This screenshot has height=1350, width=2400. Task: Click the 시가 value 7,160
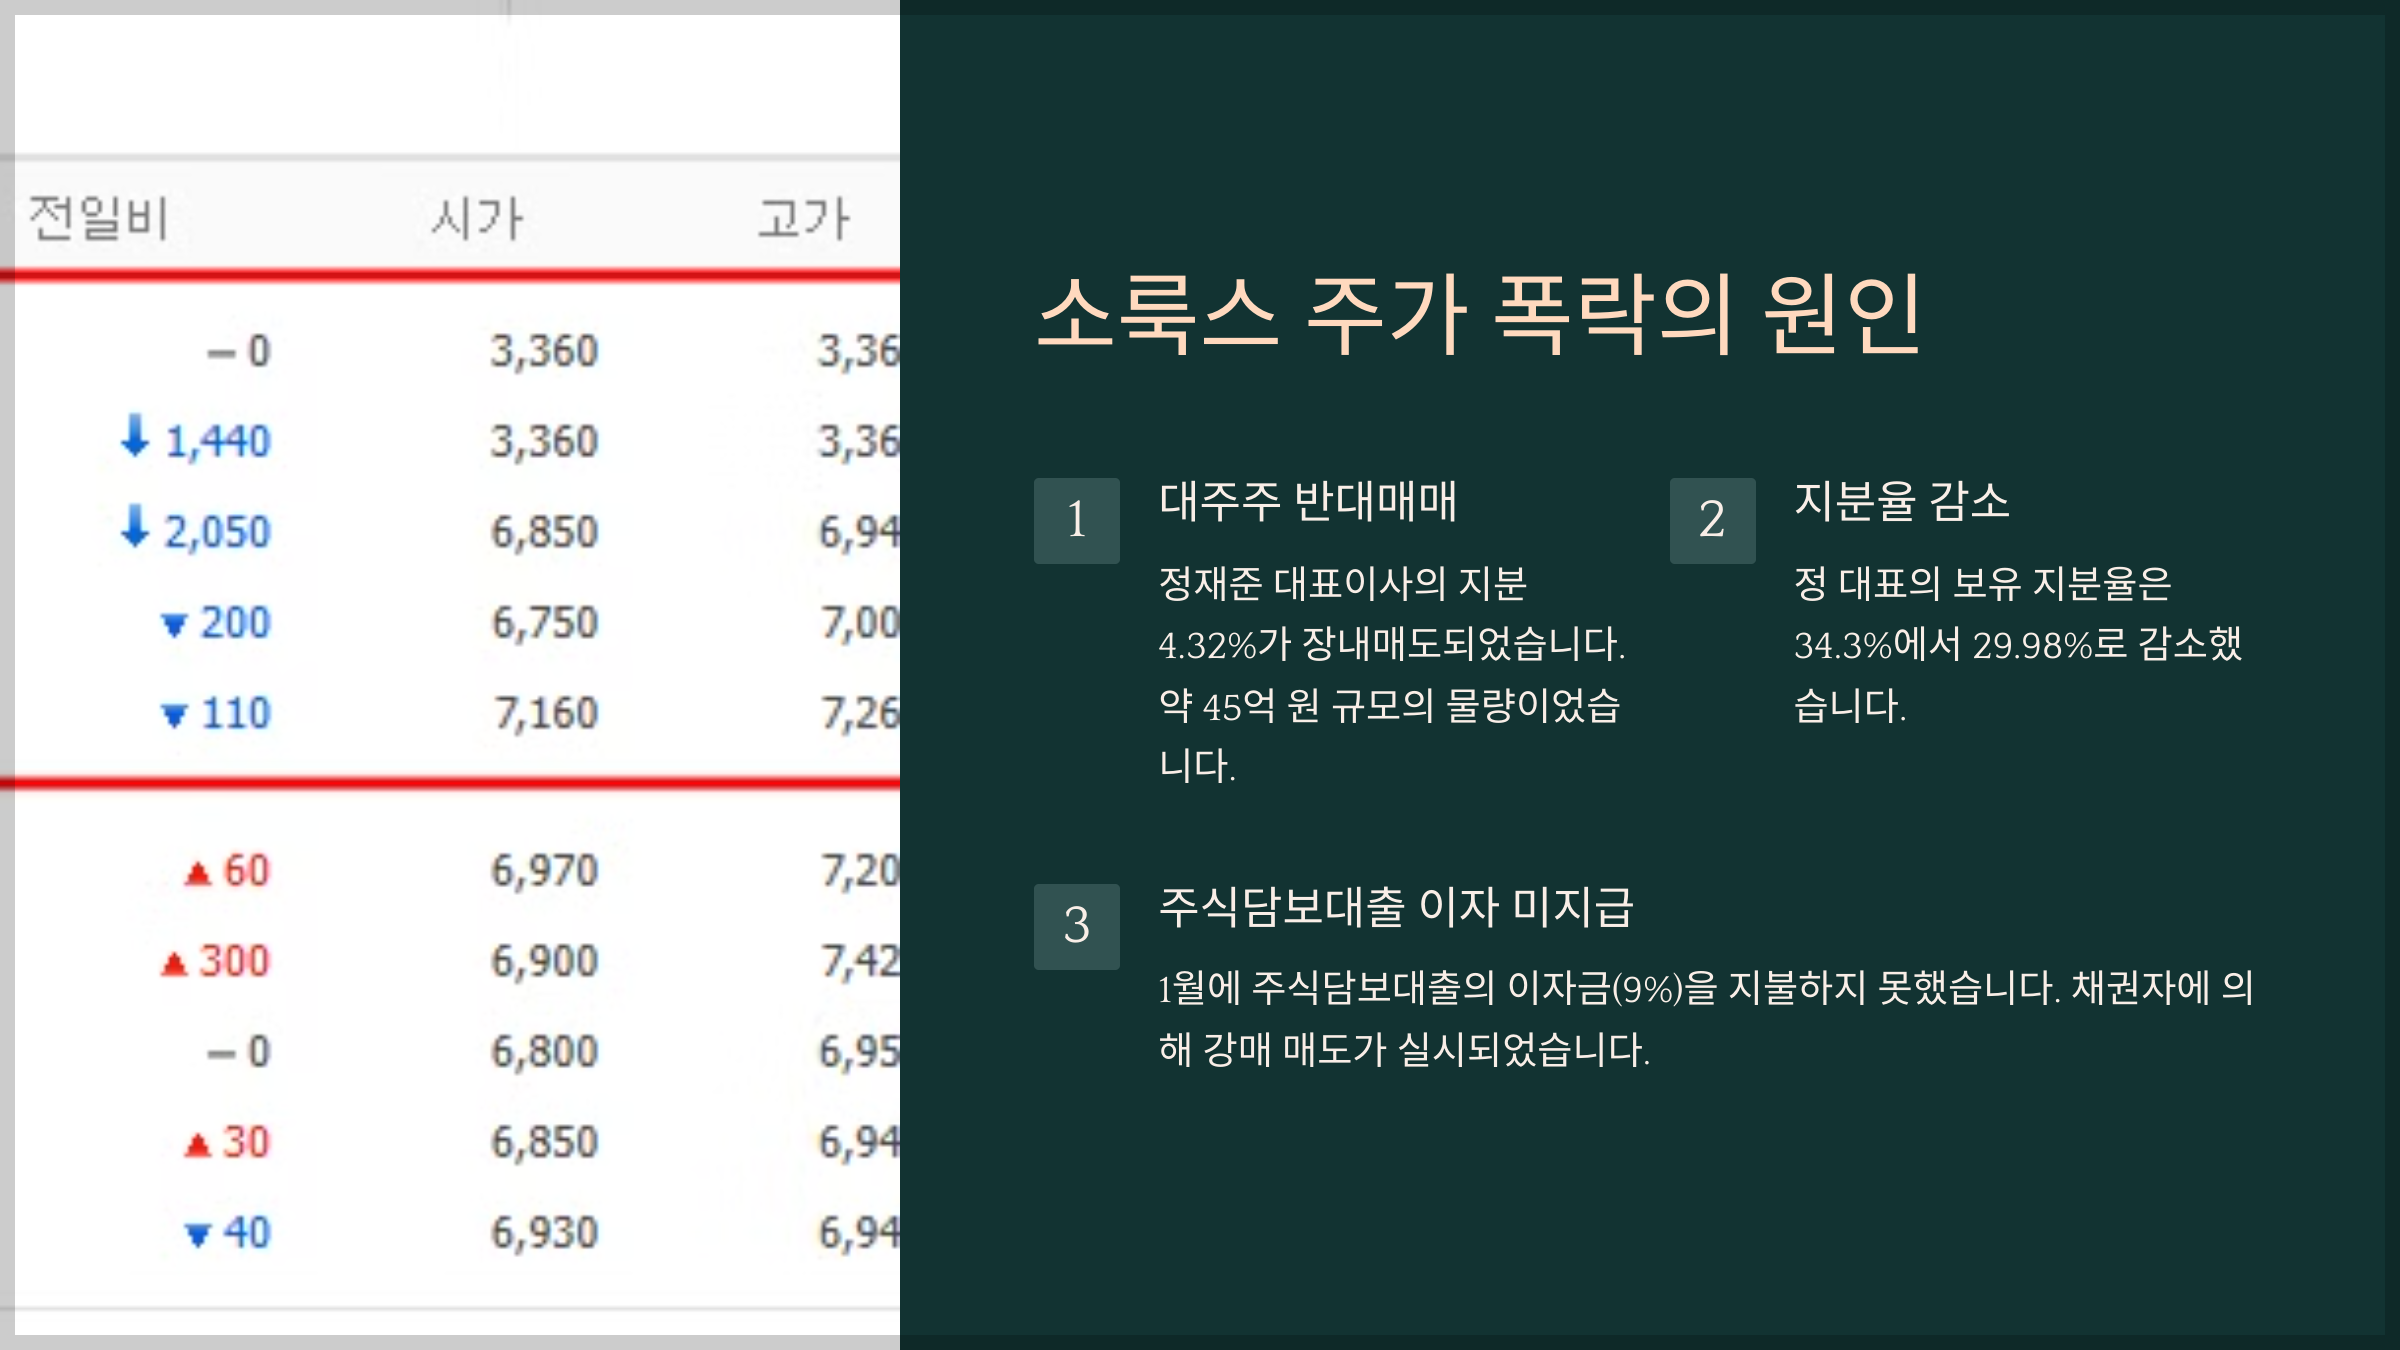point(546,714)
